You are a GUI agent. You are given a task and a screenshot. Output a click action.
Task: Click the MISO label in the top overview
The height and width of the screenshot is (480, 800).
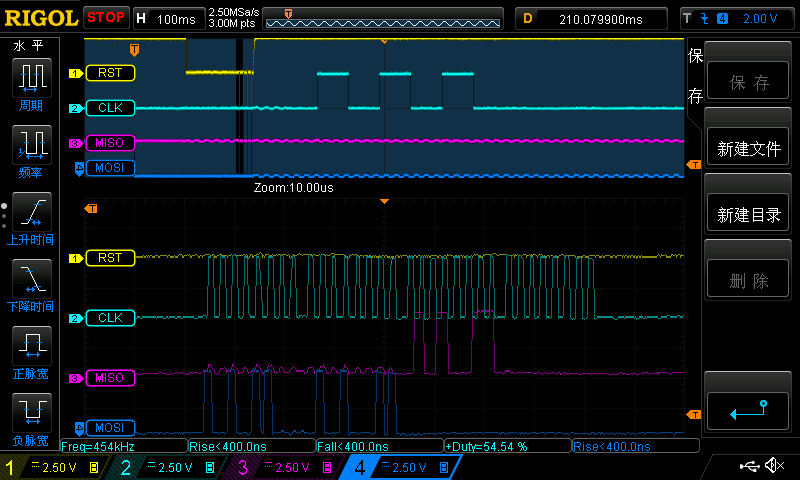110,143
